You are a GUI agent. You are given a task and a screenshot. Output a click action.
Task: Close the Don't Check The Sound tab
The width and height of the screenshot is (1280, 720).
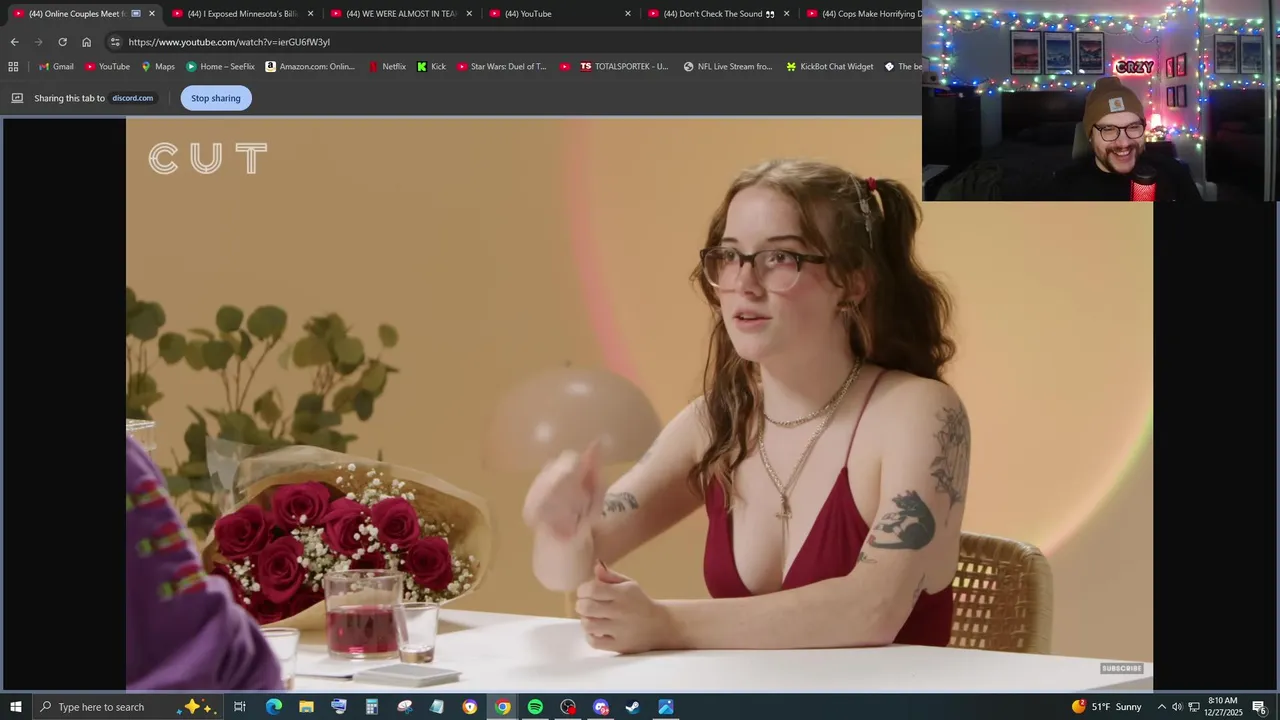point(786,14)
